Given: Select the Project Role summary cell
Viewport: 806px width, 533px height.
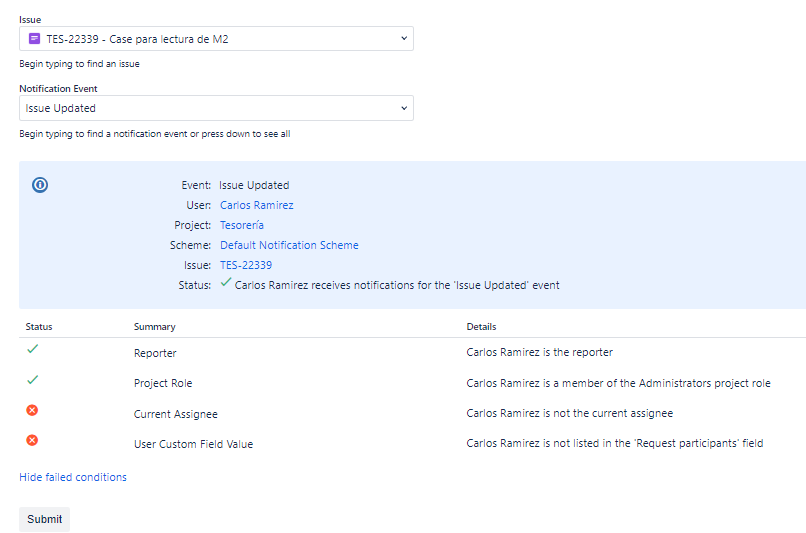Looking at the screenshot, I should click(163, 383).
